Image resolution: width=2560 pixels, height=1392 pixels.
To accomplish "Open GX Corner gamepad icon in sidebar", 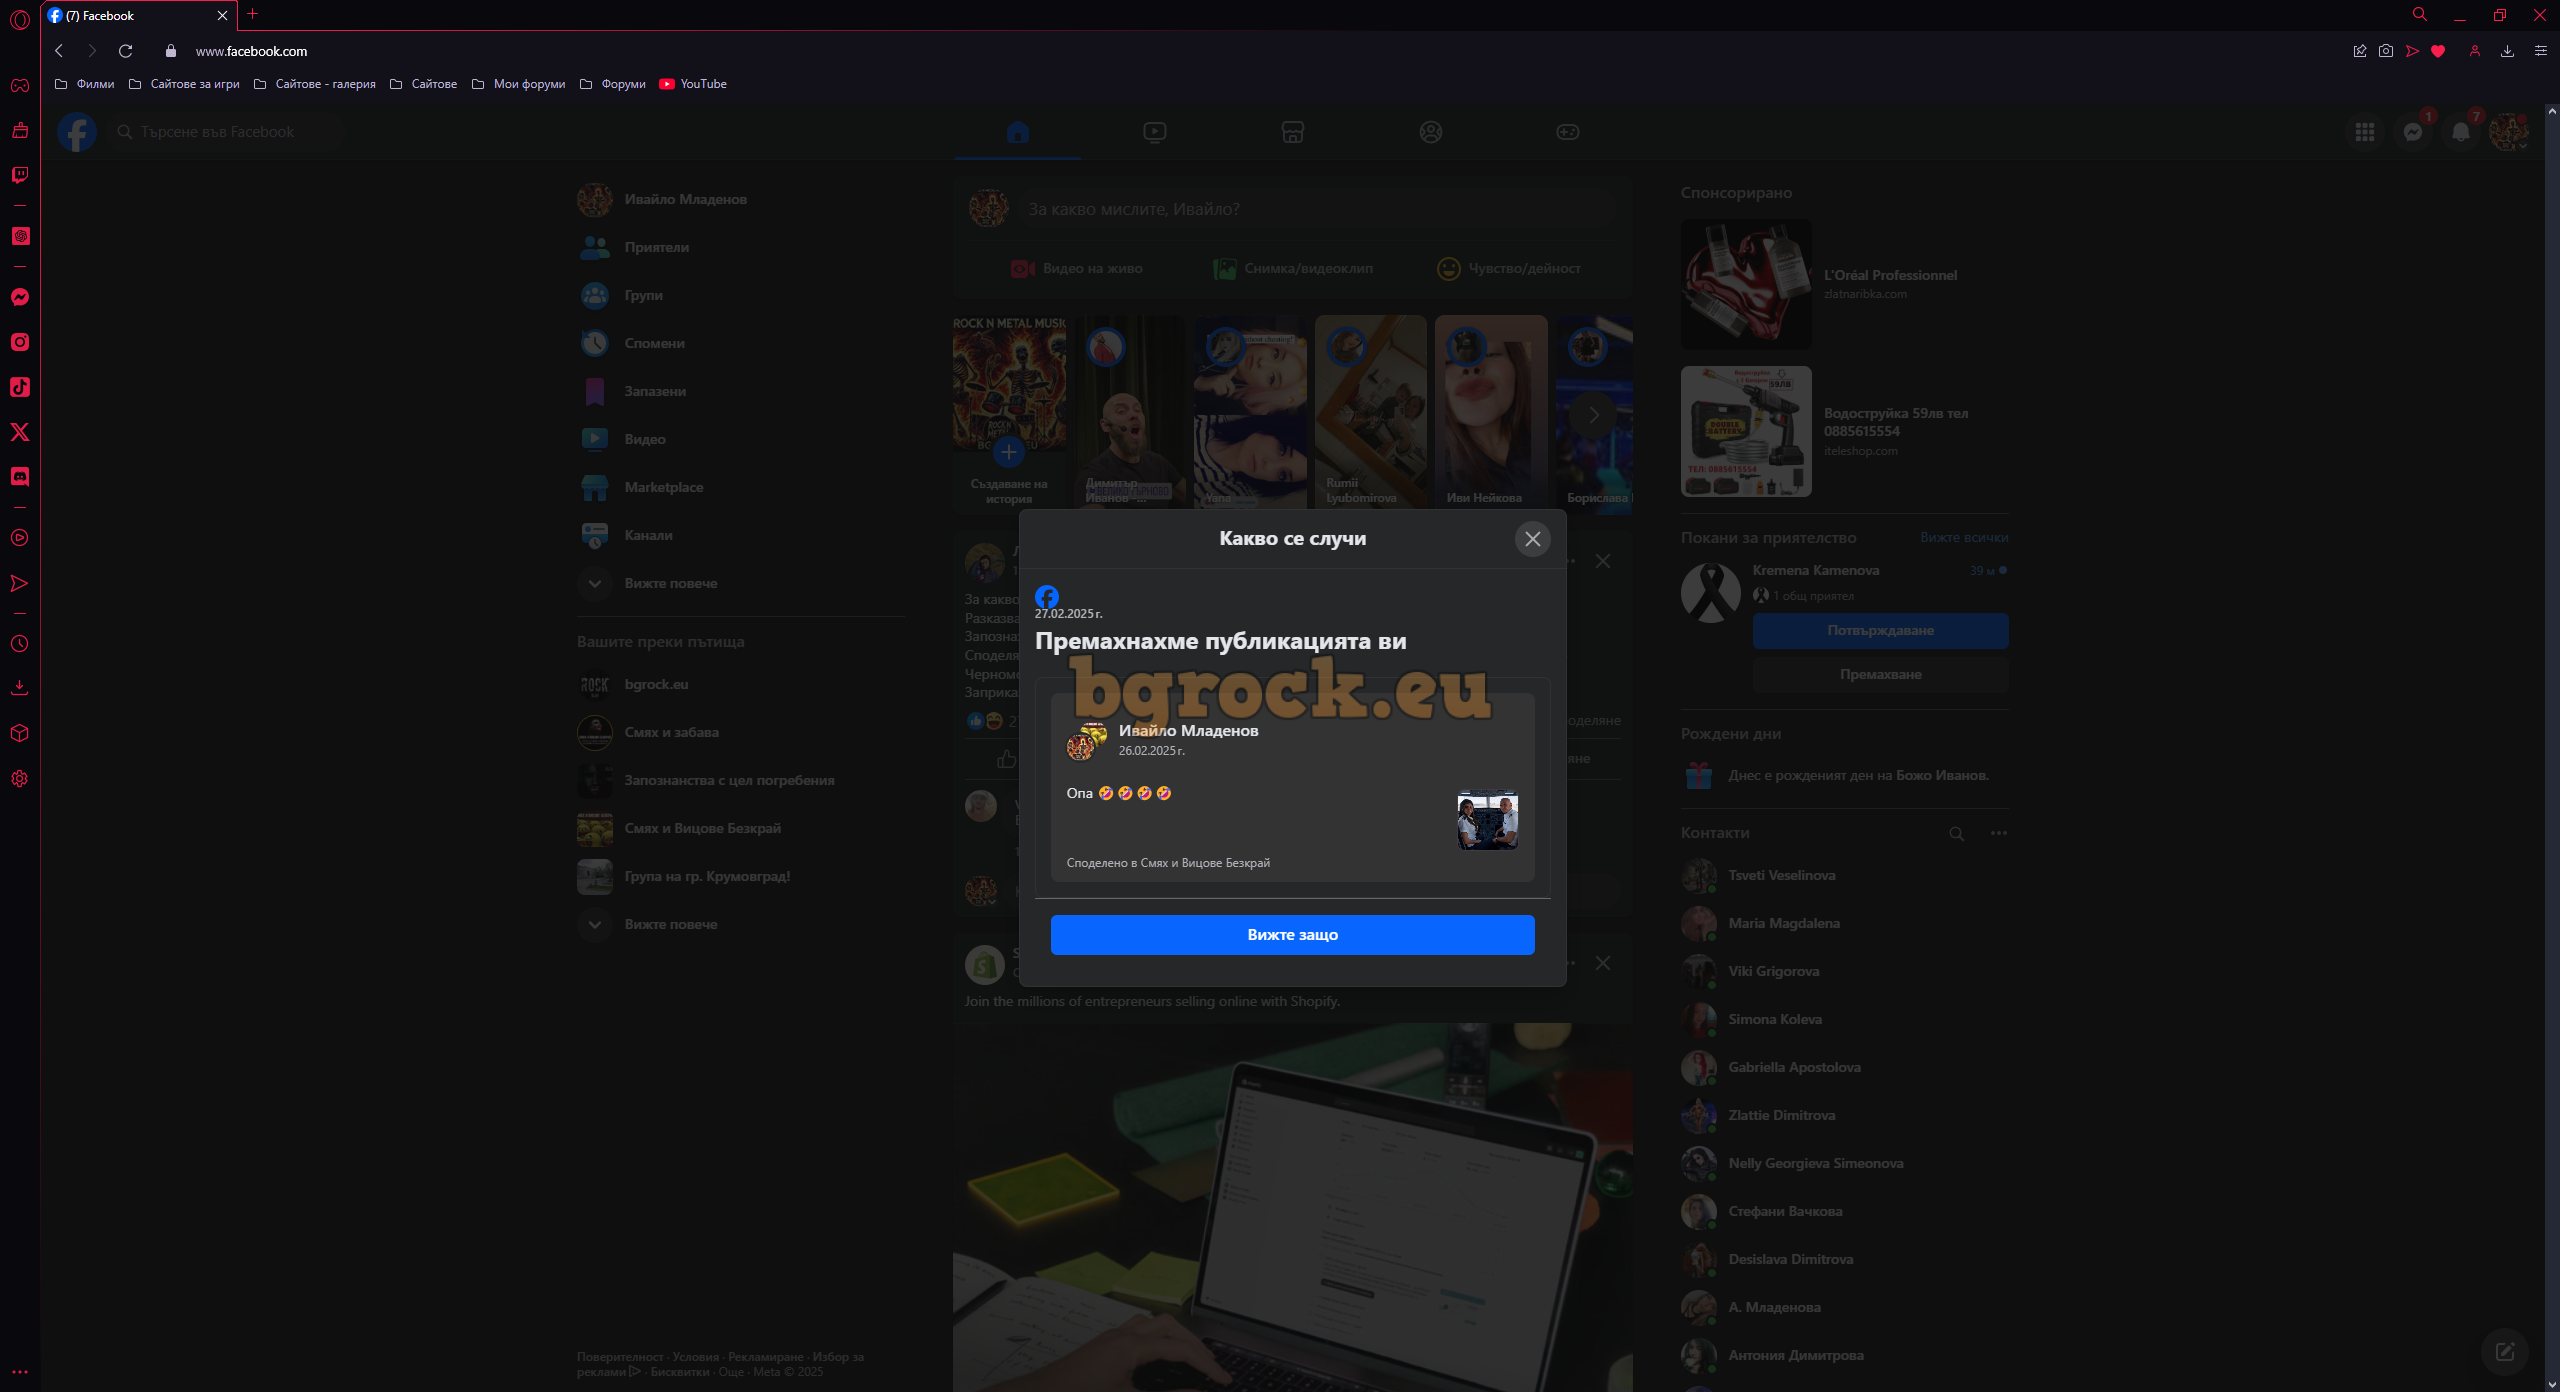I will click(20, 85).
